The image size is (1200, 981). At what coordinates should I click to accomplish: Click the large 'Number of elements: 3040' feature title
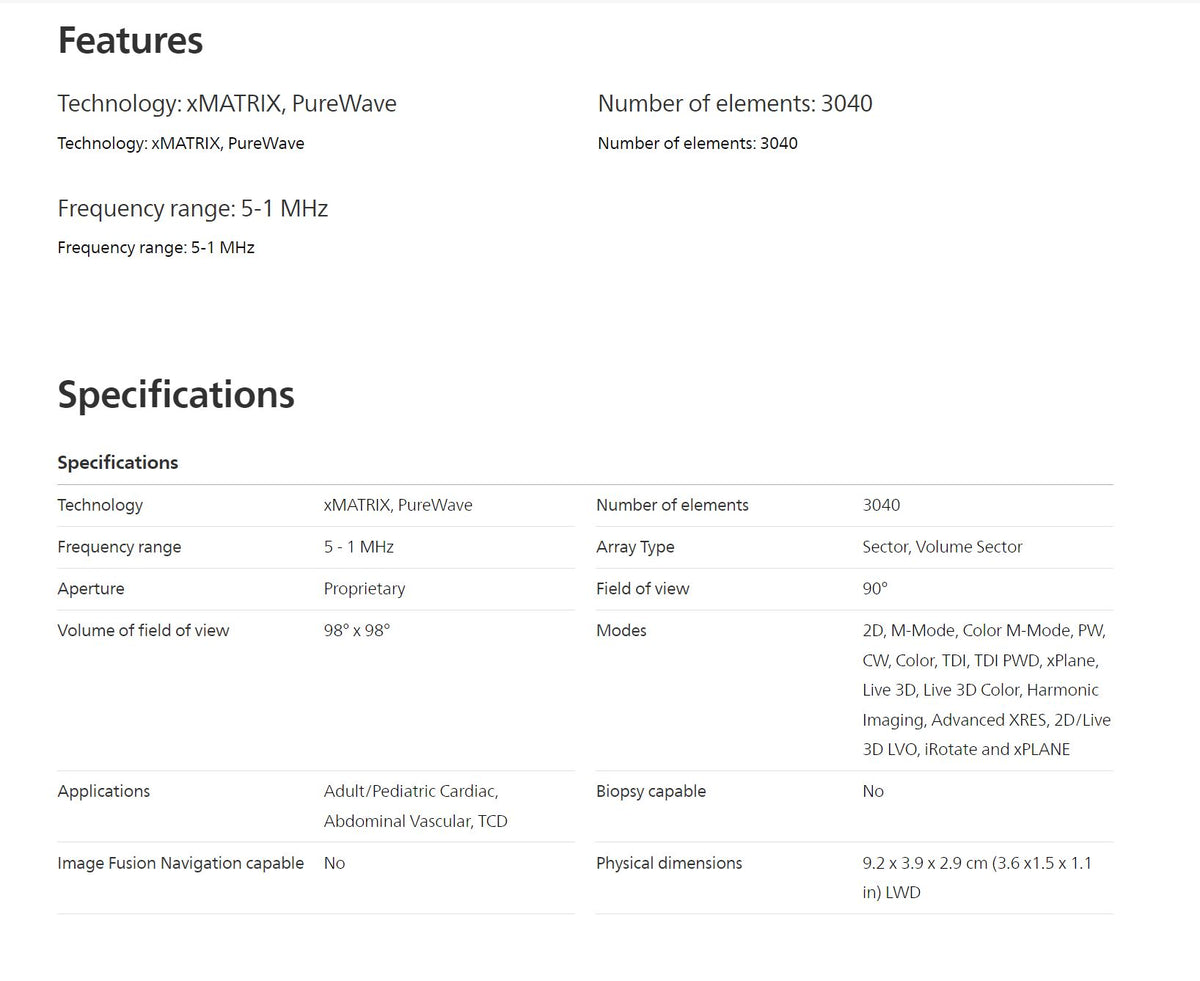(735, 103)
